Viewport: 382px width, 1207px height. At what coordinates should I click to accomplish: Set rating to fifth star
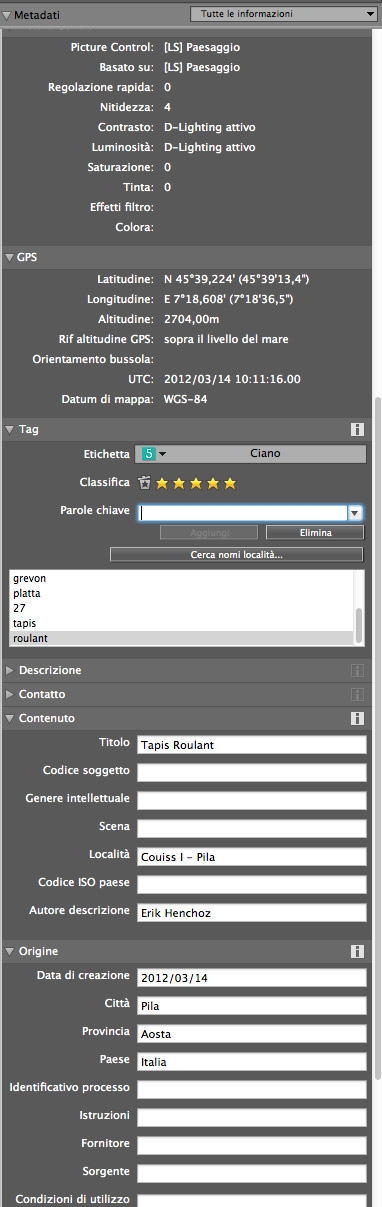click(230, 483)
